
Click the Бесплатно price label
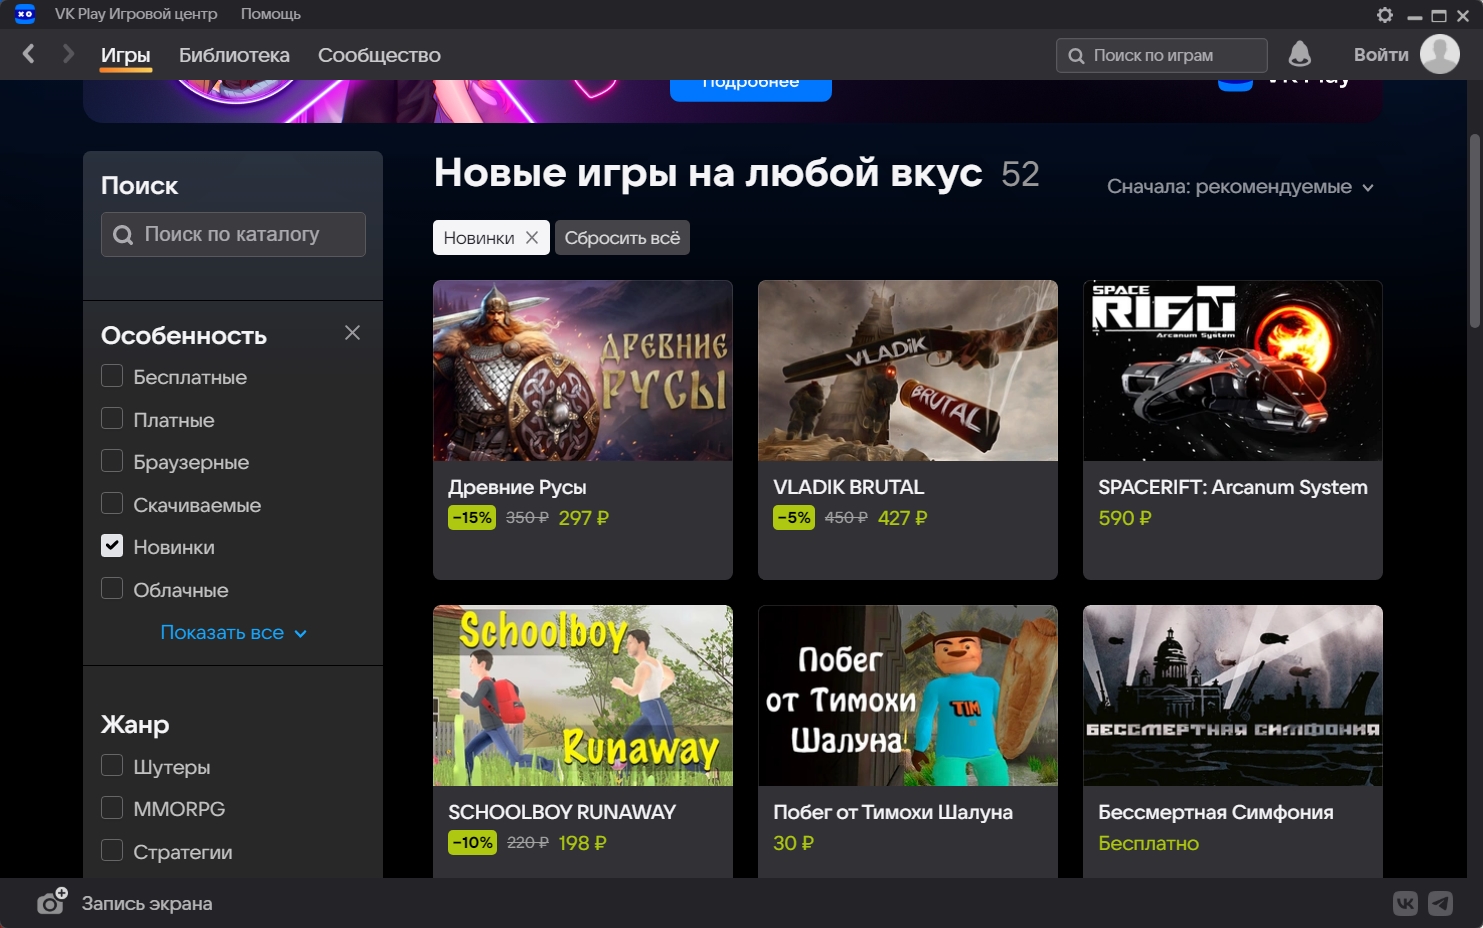[1148, 843]
